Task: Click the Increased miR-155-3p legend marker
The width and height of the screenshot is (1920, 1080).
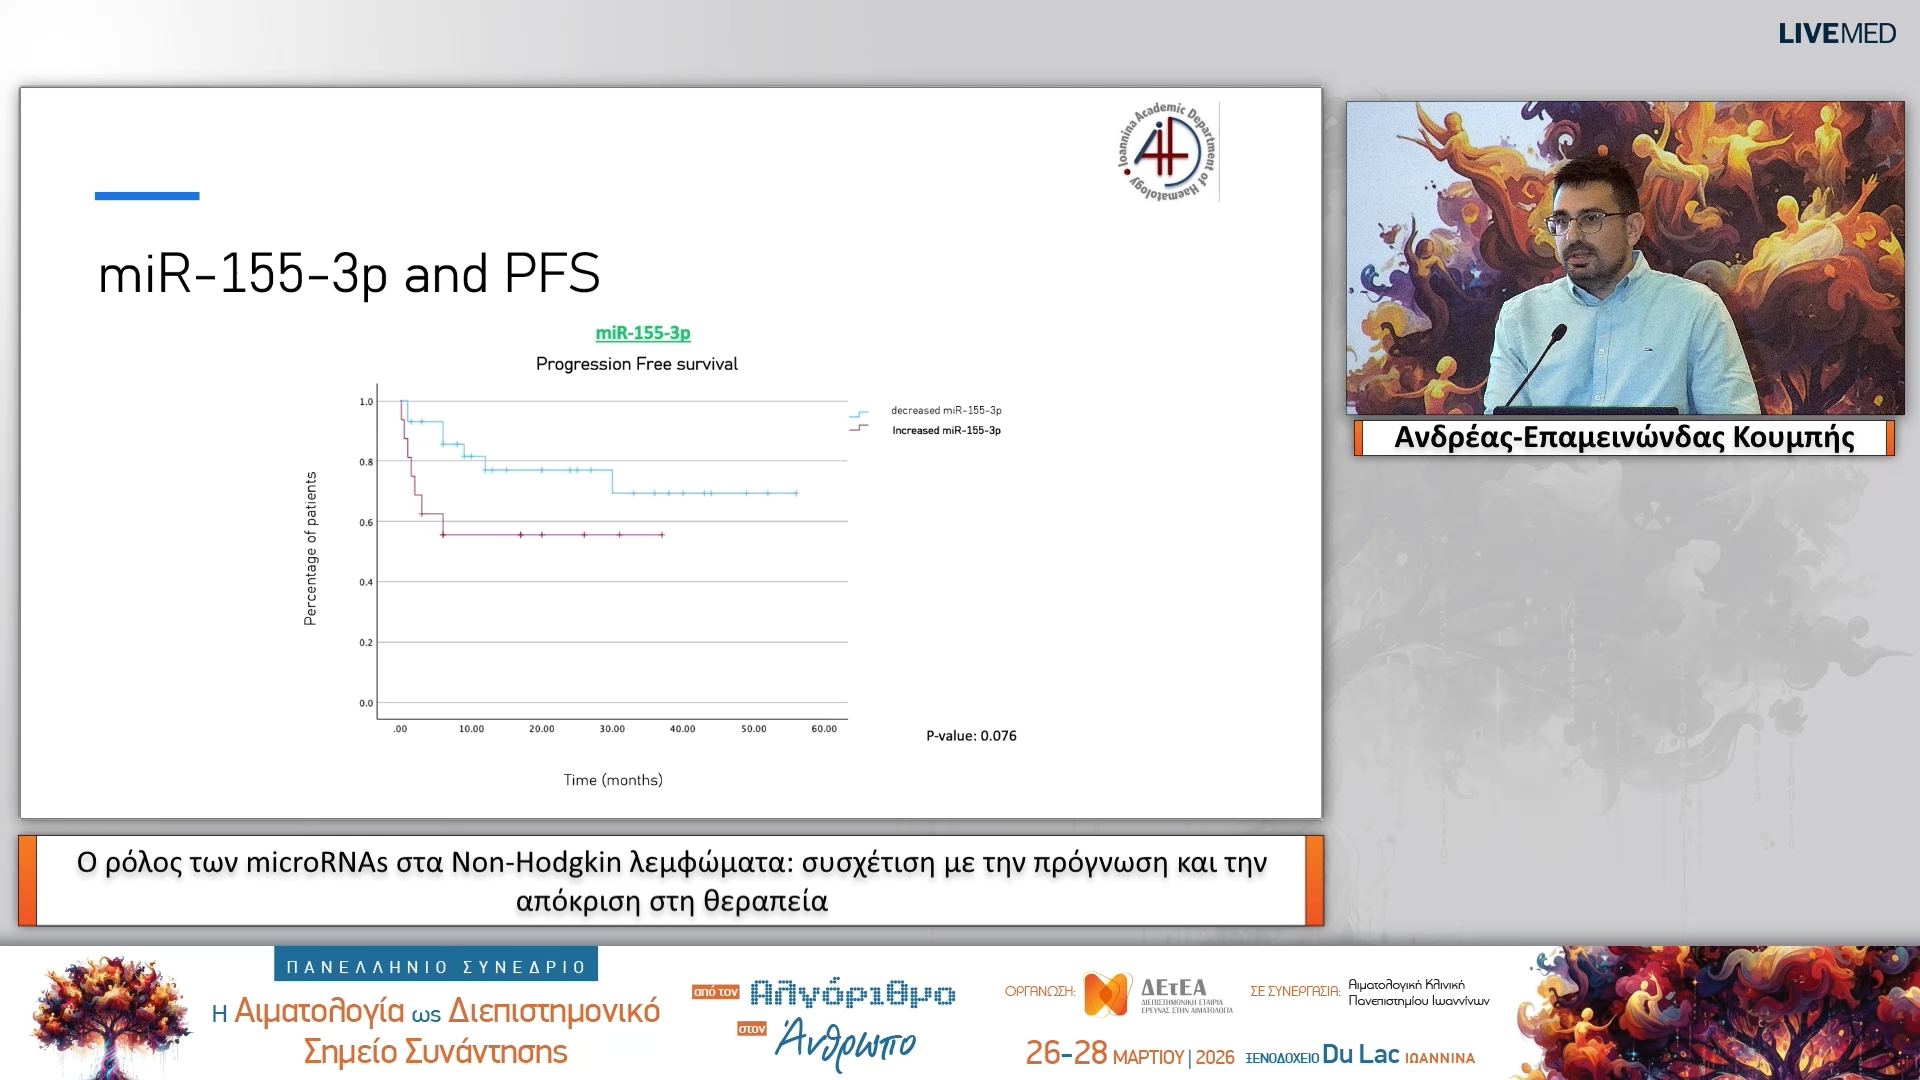Action: [858, 429]
